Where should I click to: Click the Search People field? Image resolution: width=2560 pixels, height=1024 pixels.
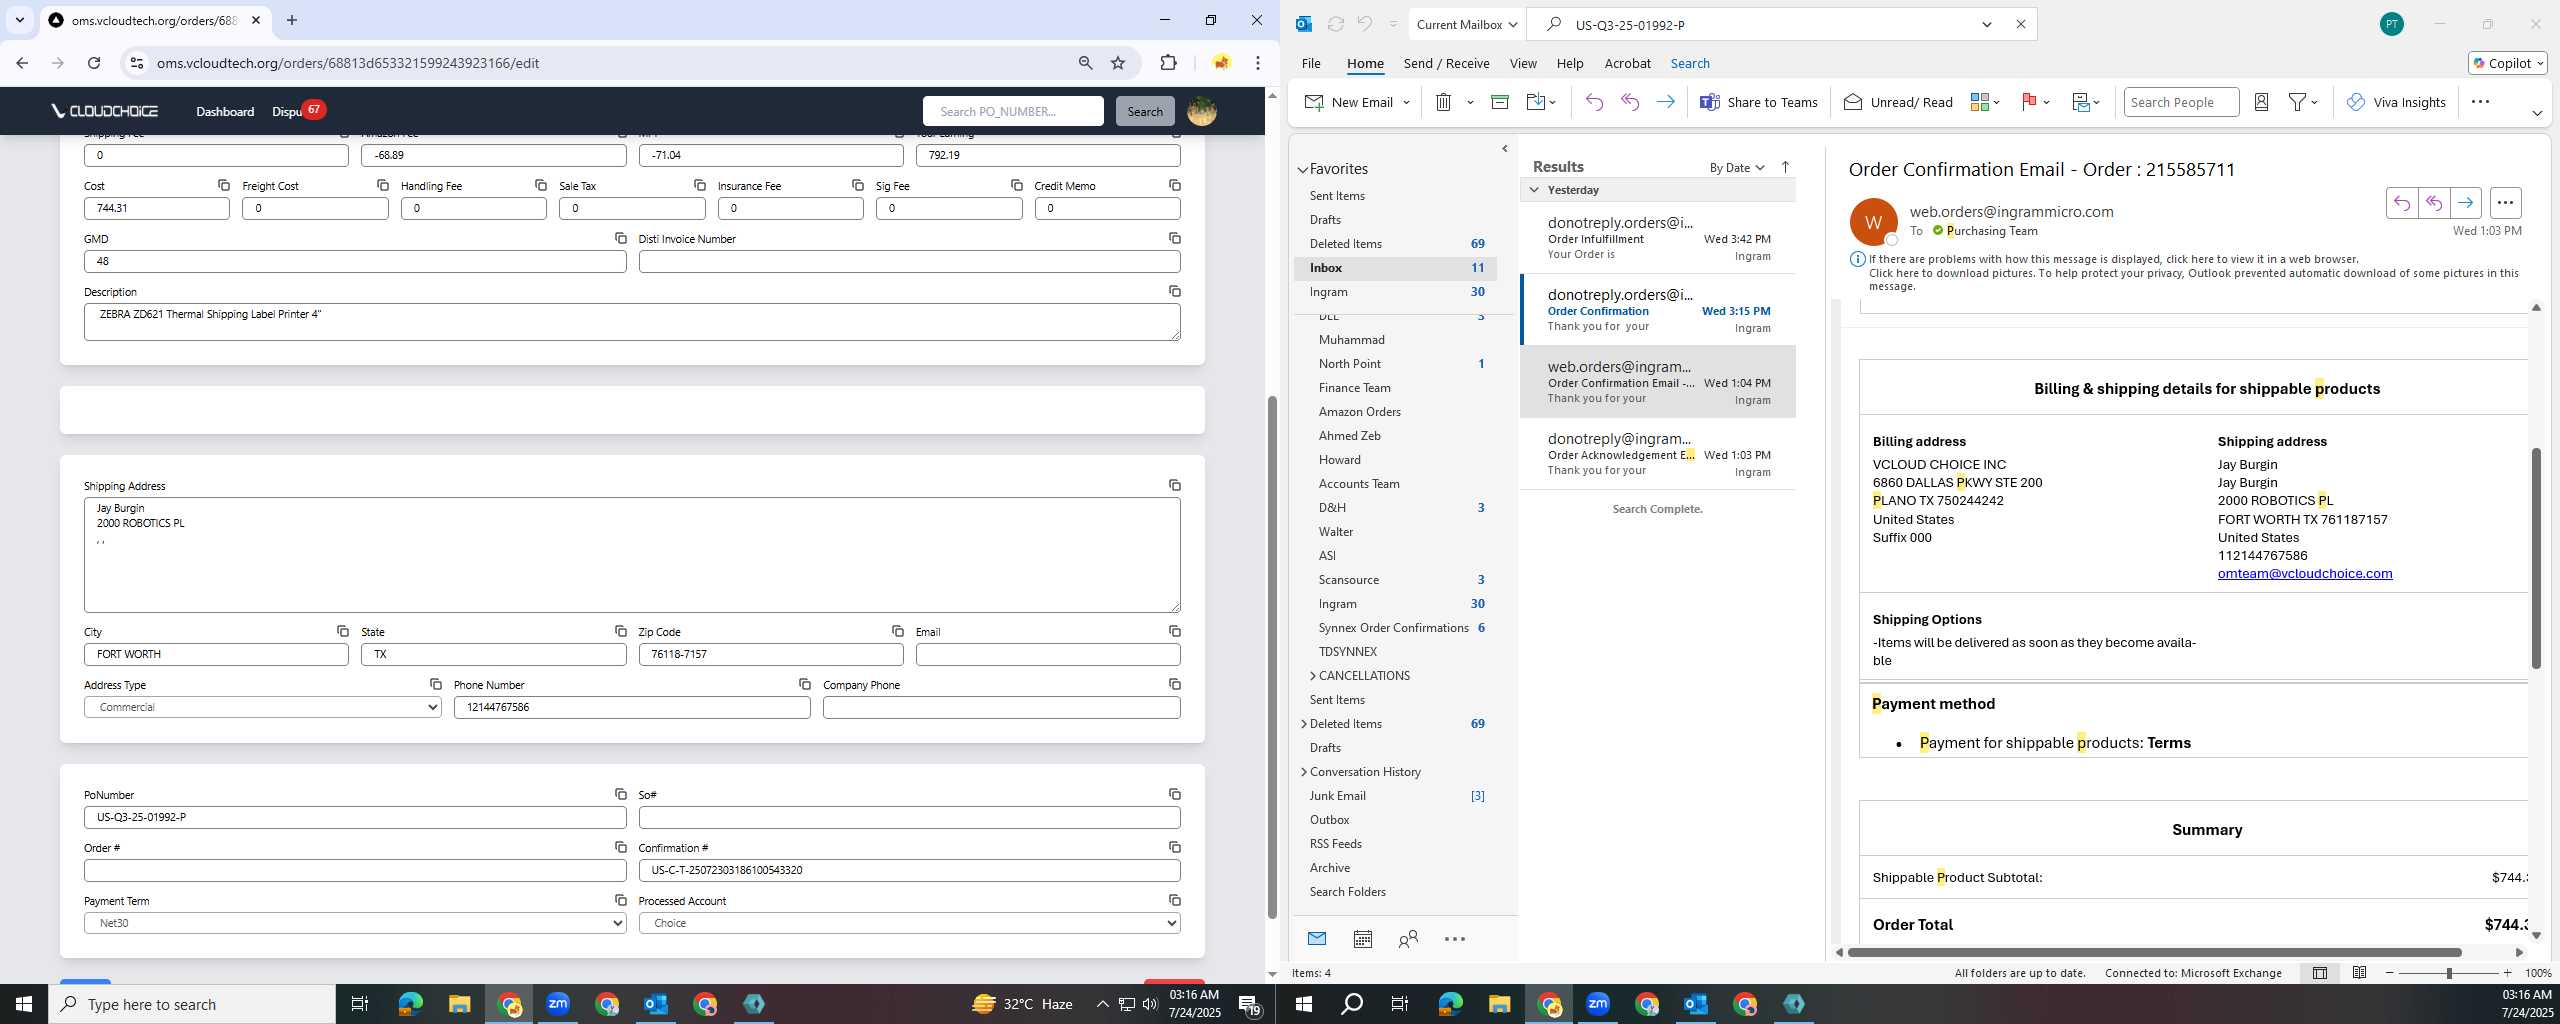[x=2181, y=102]
